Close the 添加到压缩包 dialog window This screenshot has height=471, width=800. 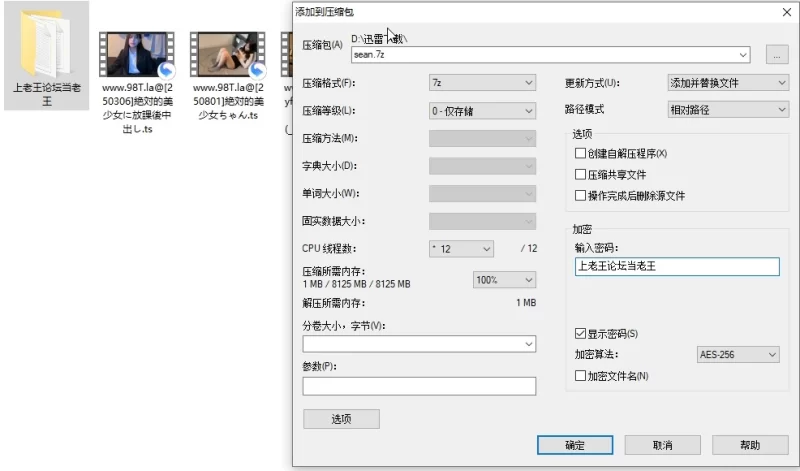pos(785,12)
